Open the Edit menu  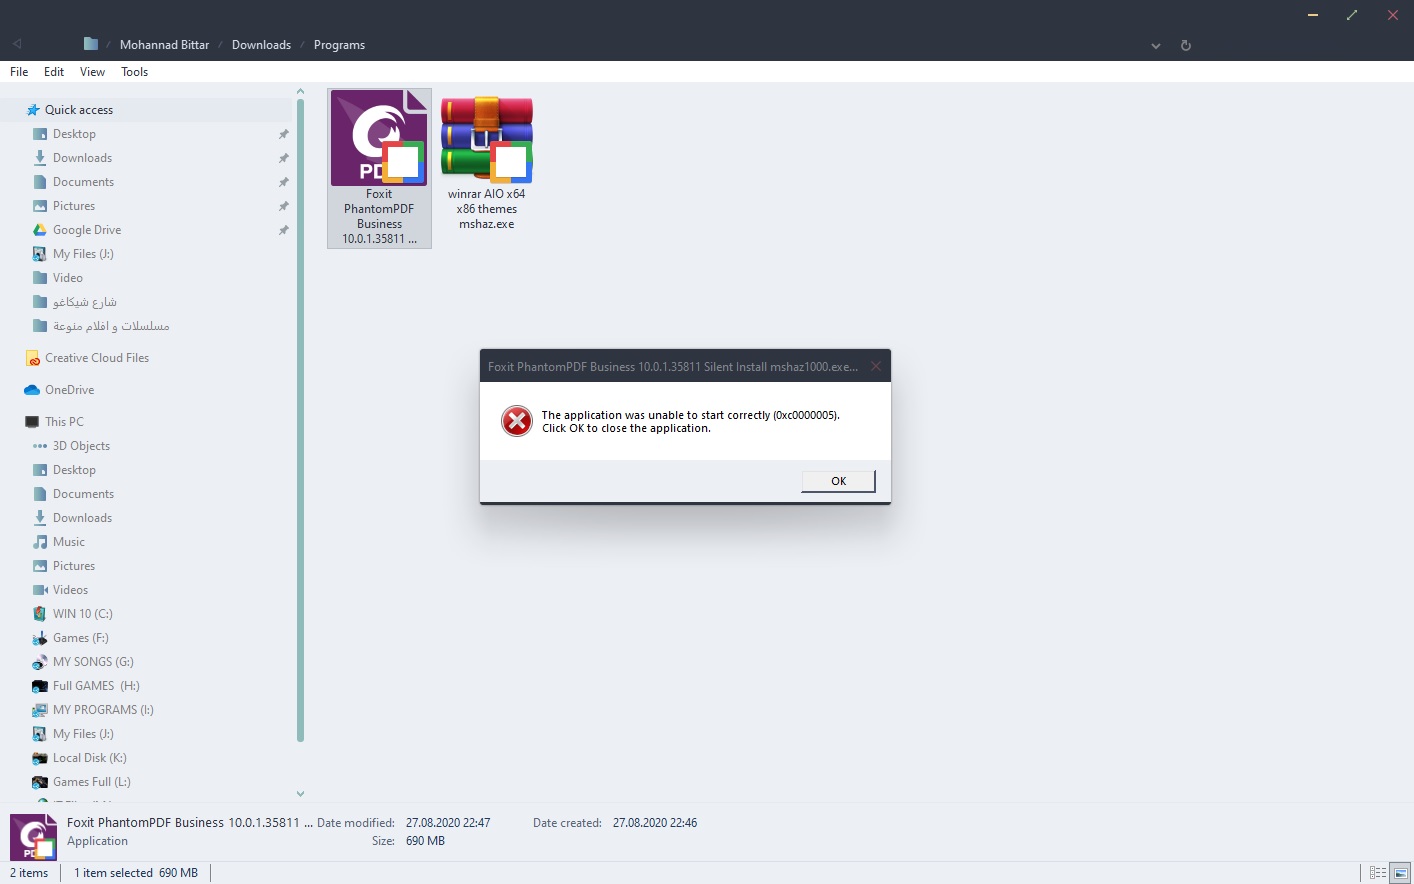(x=54, y=72)
